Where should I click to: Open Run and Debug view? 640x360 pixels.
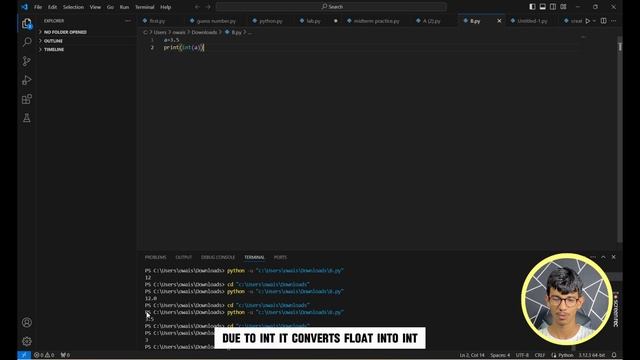click(27, 80)
